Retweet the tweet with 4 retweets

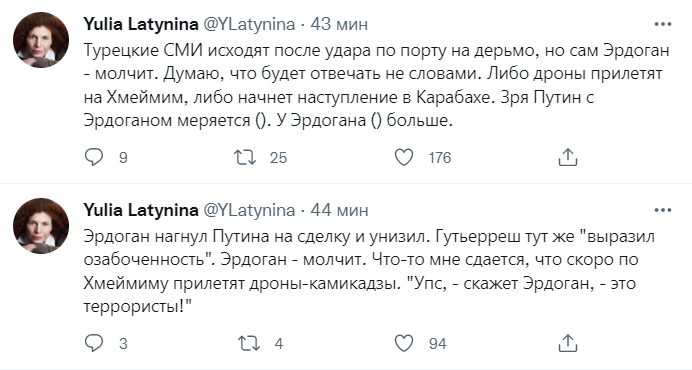tap(249, 343)
